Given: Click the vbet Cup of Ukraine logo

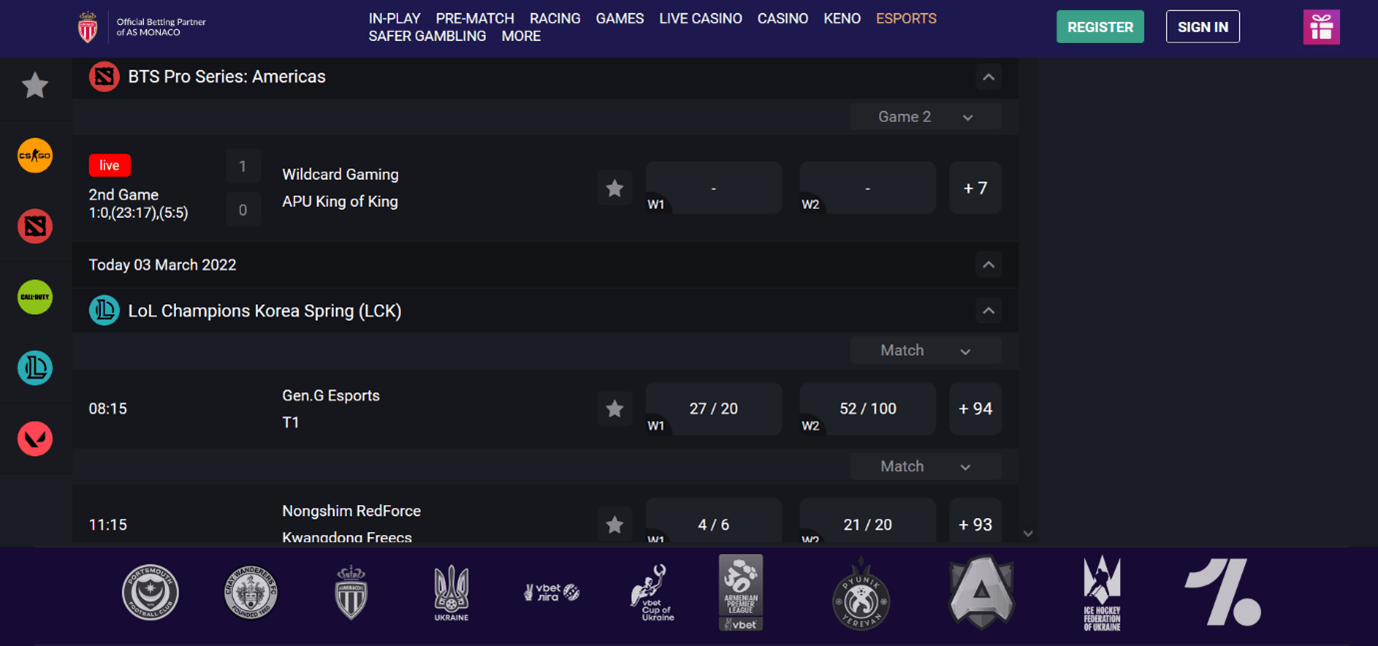Looking at the screenshot, I should (652, 592).
